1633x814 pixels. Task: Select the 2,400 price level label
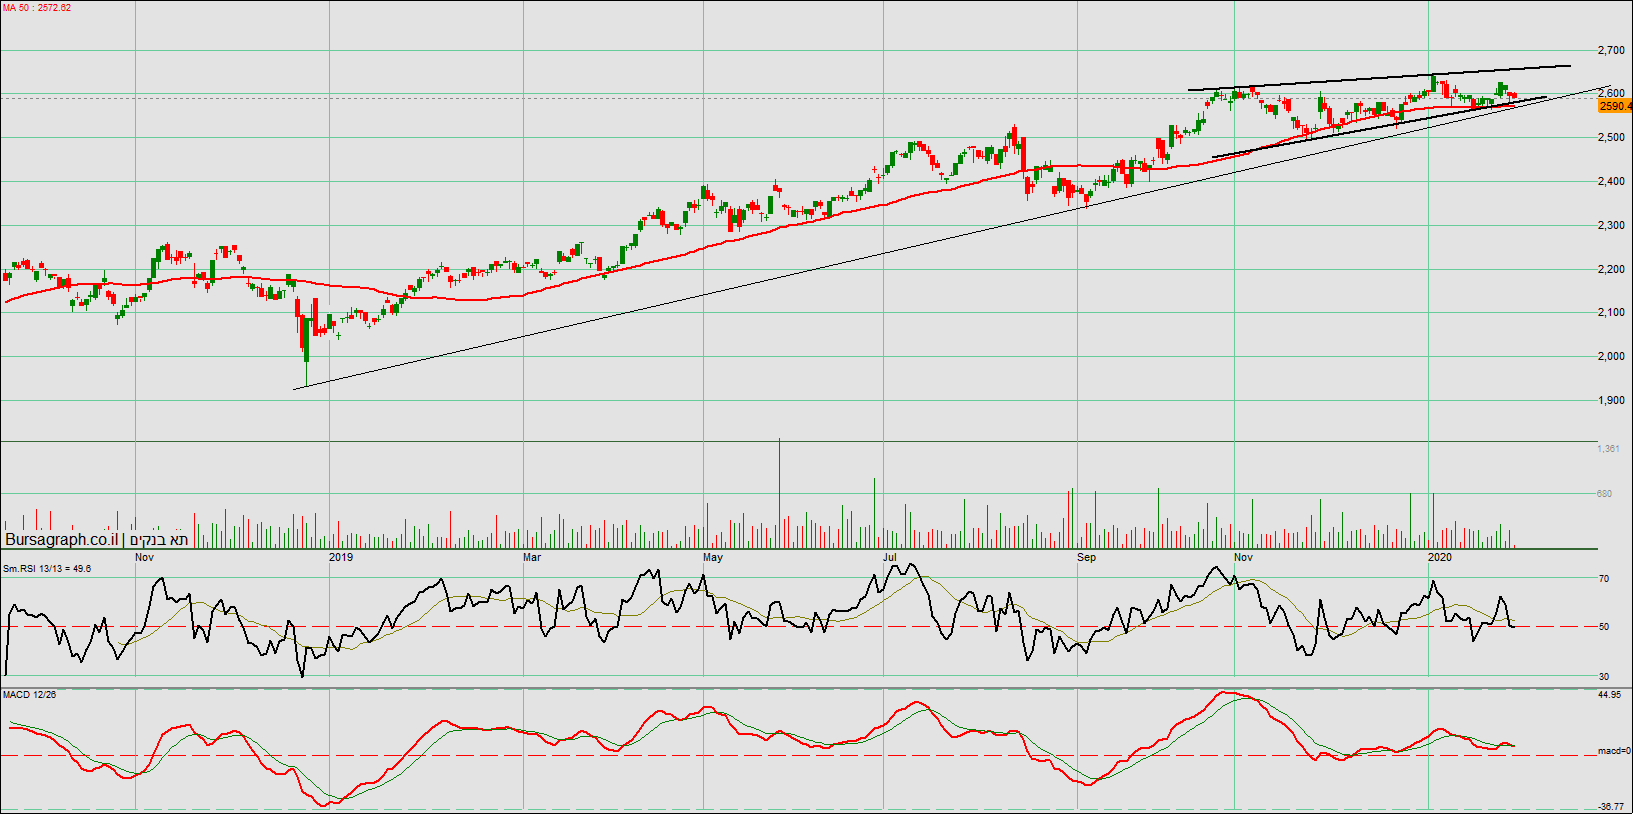1611,182
